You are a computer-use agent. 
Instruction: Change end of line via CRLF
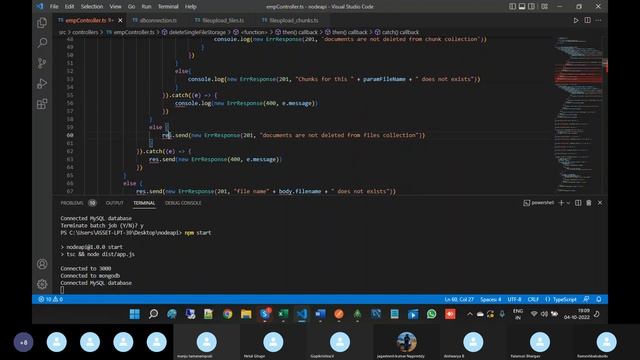[533, 299]
